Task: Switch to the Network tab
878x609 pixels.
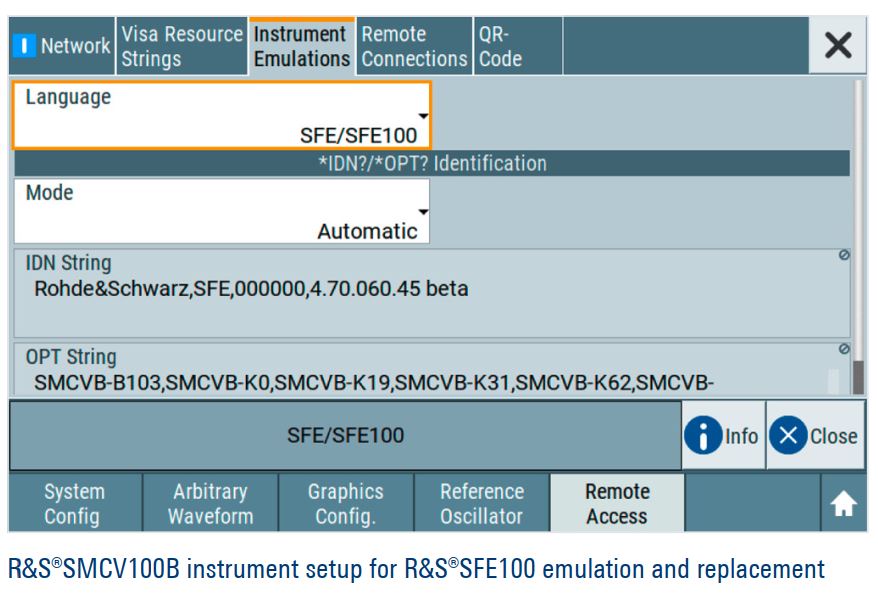Action: [x=62, y=45]
